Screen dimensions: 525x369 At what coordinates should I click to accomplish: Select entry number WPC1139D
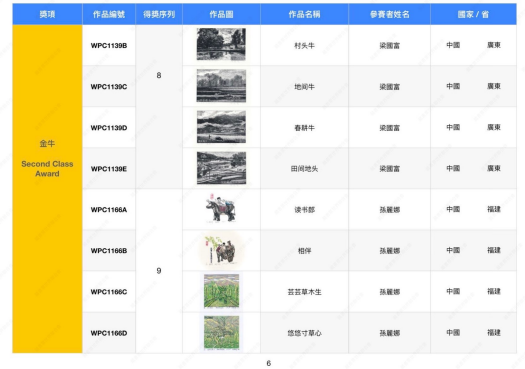[109, 128]
